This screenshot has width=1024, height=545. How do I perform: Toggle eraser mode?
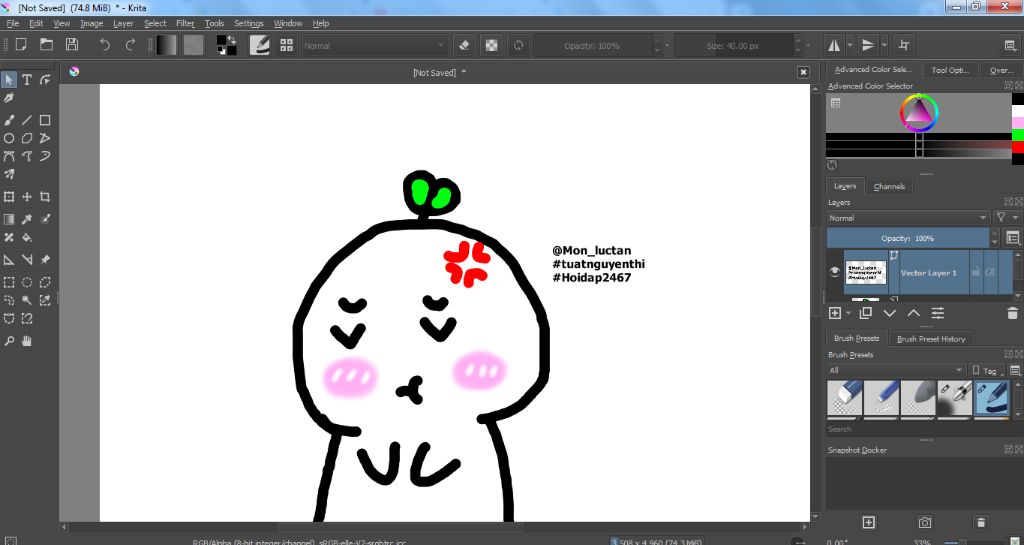point(464,45)
